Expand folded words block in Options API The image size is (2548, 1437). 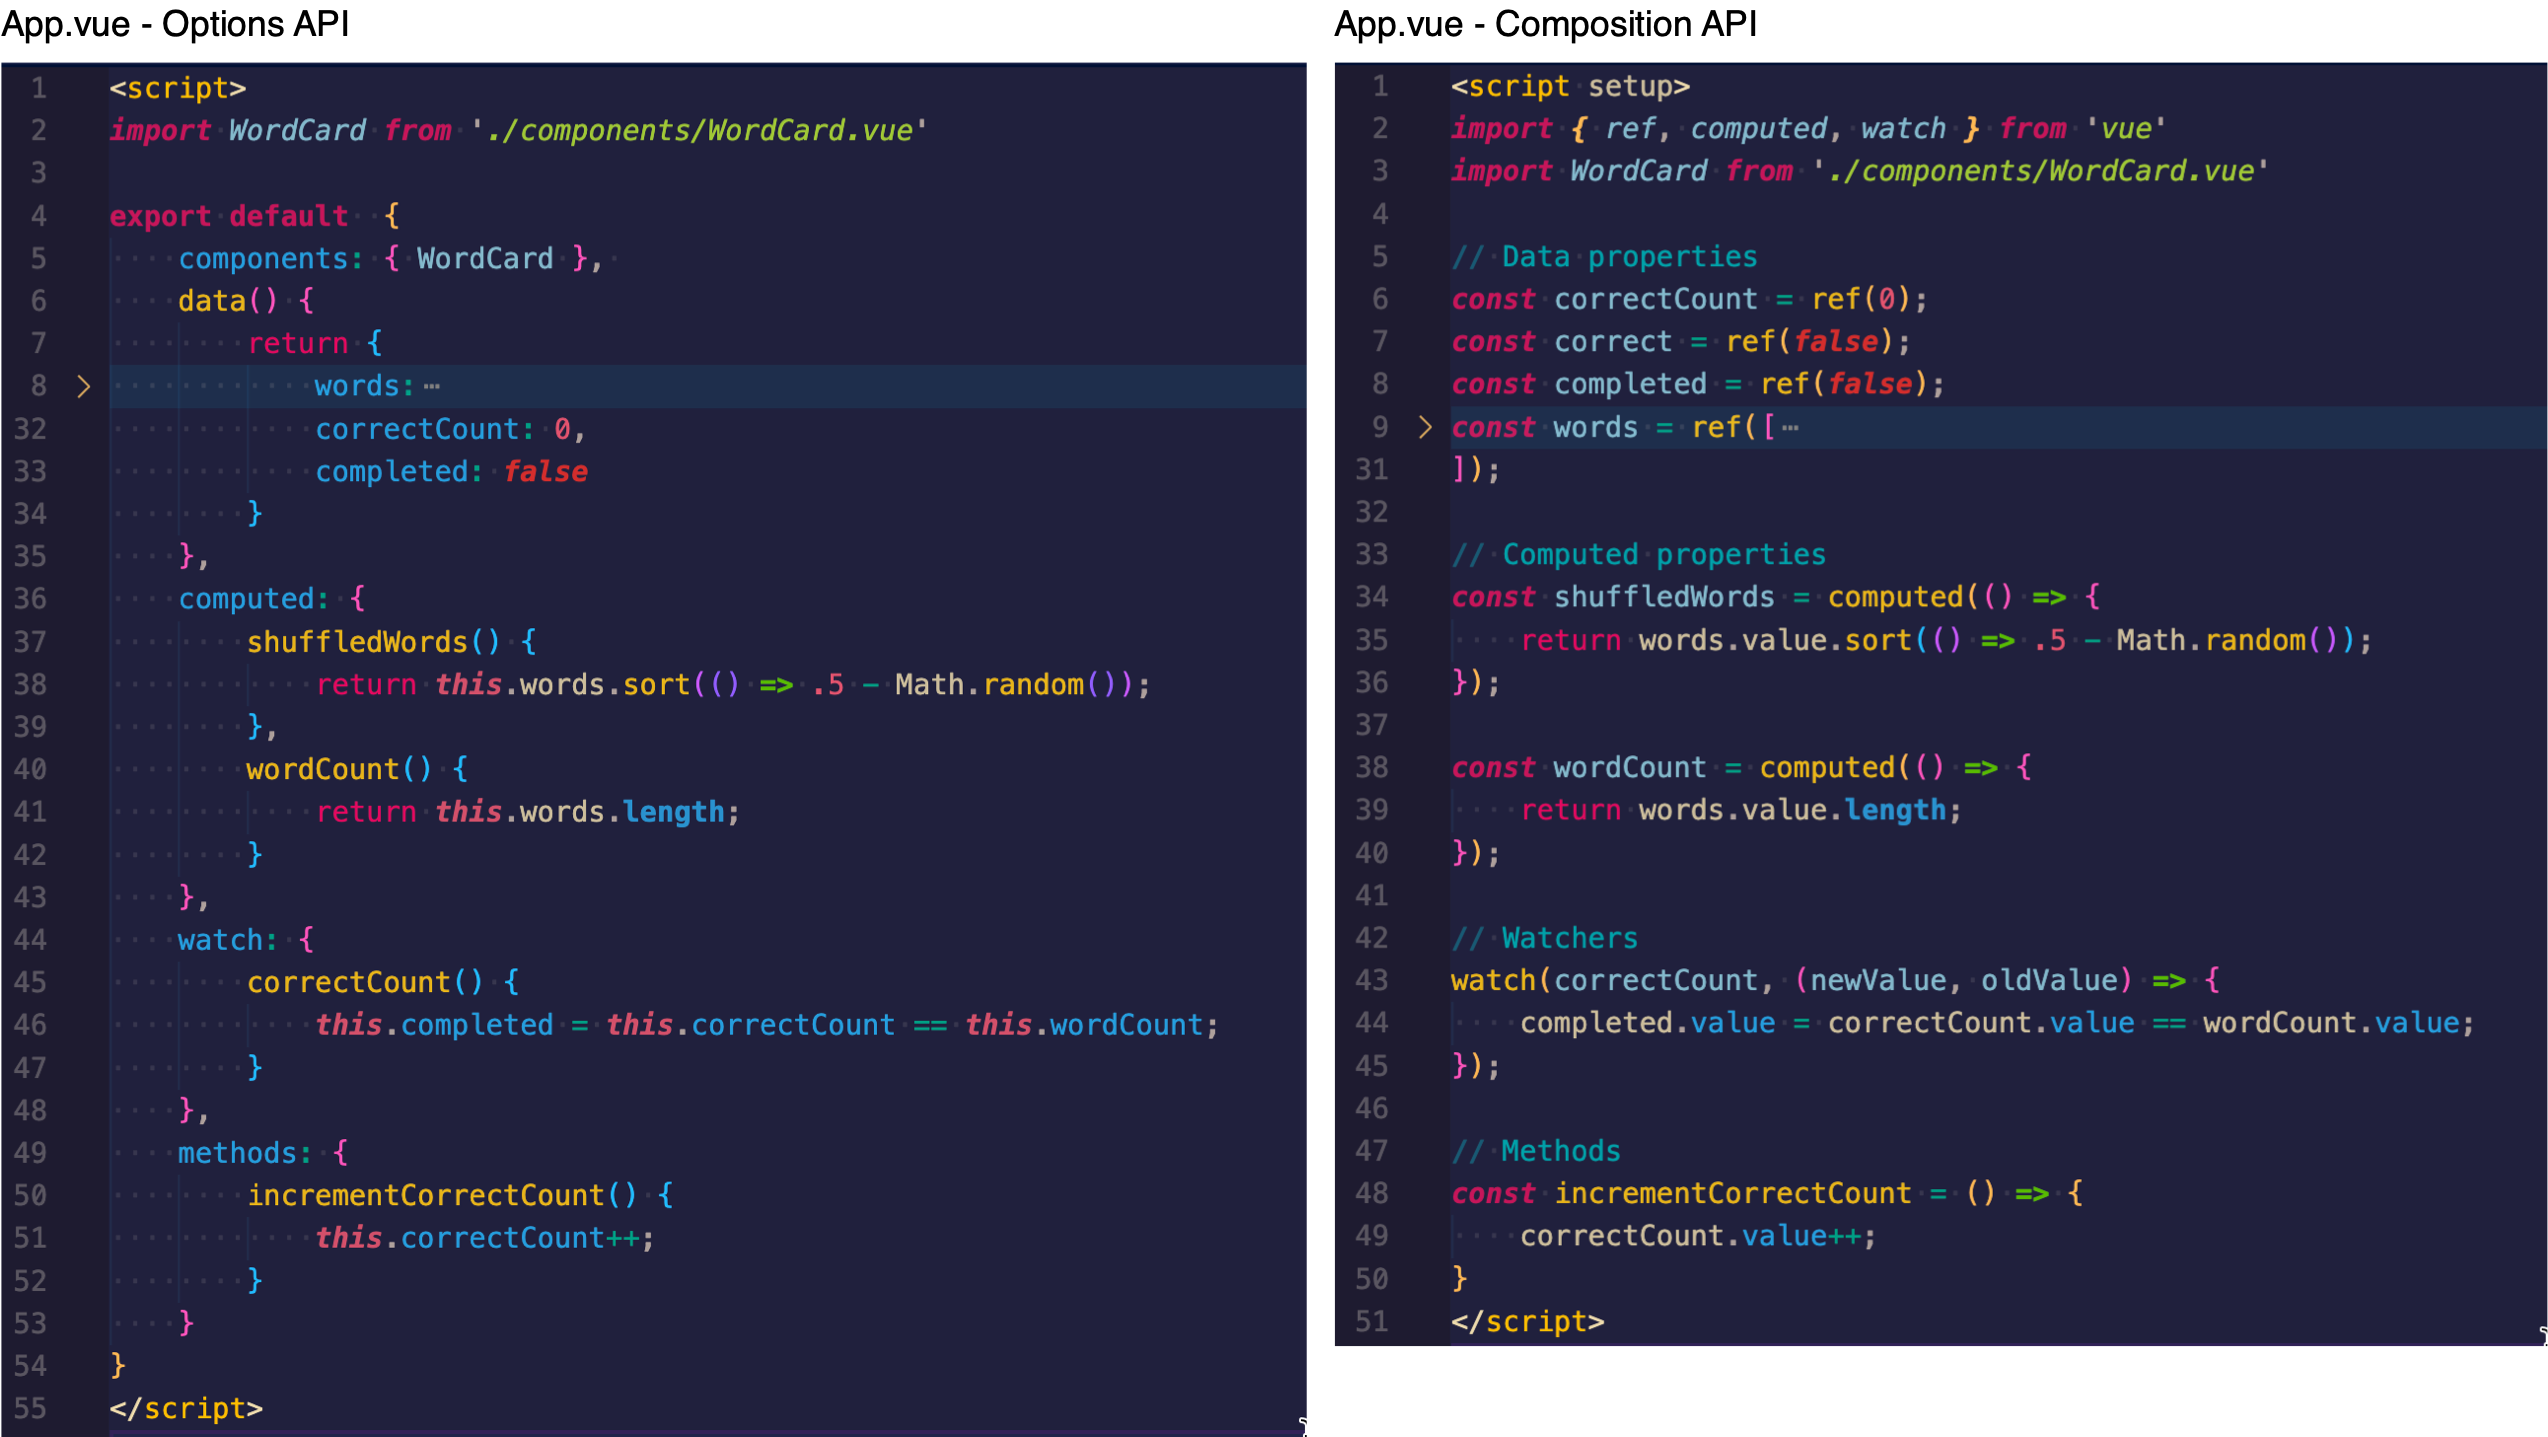[x=84, y=386]
